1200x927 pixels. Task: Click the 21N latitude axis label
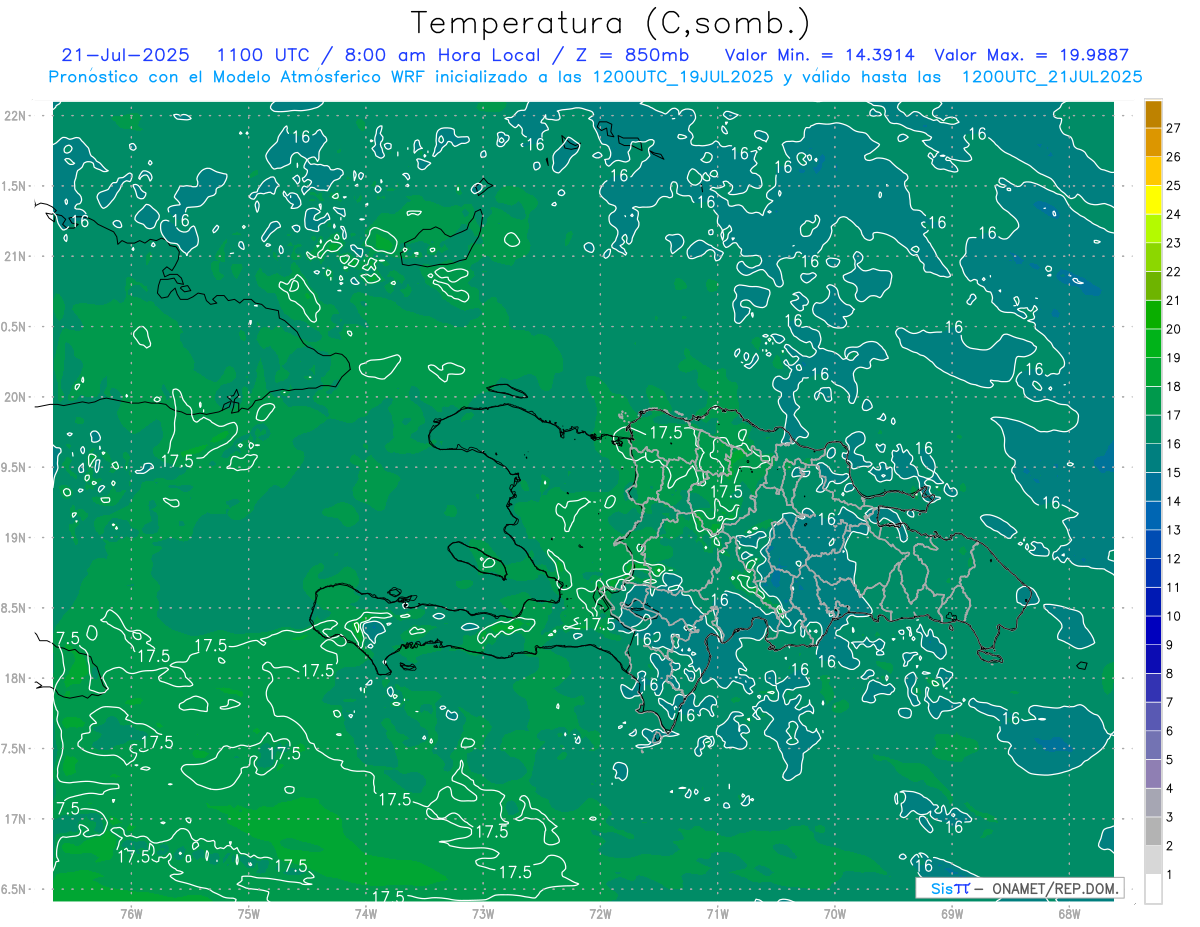tap(15, 256)
